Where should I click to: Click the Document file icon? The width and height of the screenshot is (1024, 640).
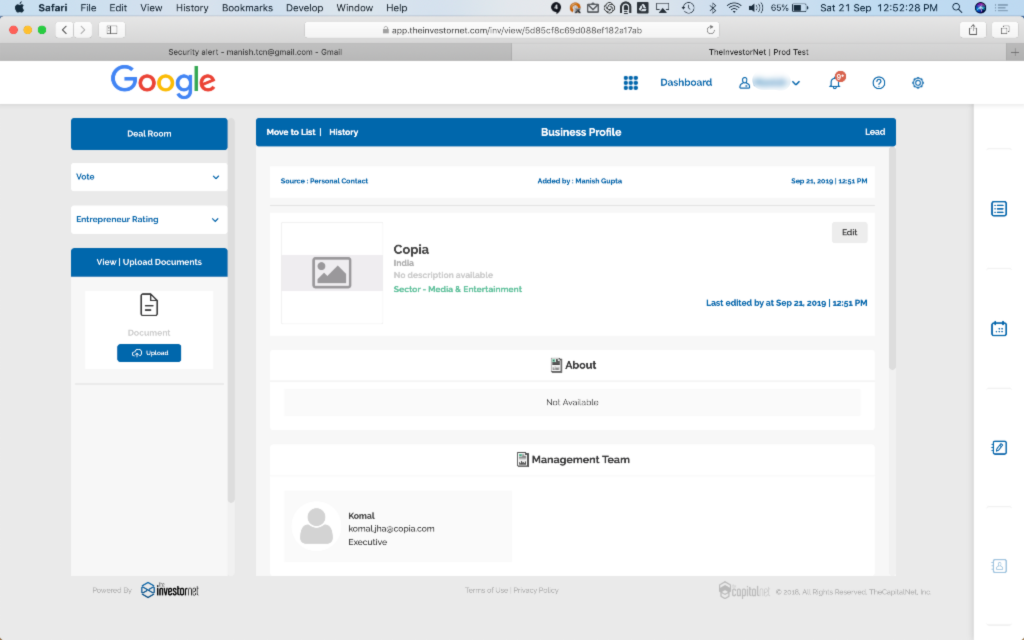[x=149, y=305]
